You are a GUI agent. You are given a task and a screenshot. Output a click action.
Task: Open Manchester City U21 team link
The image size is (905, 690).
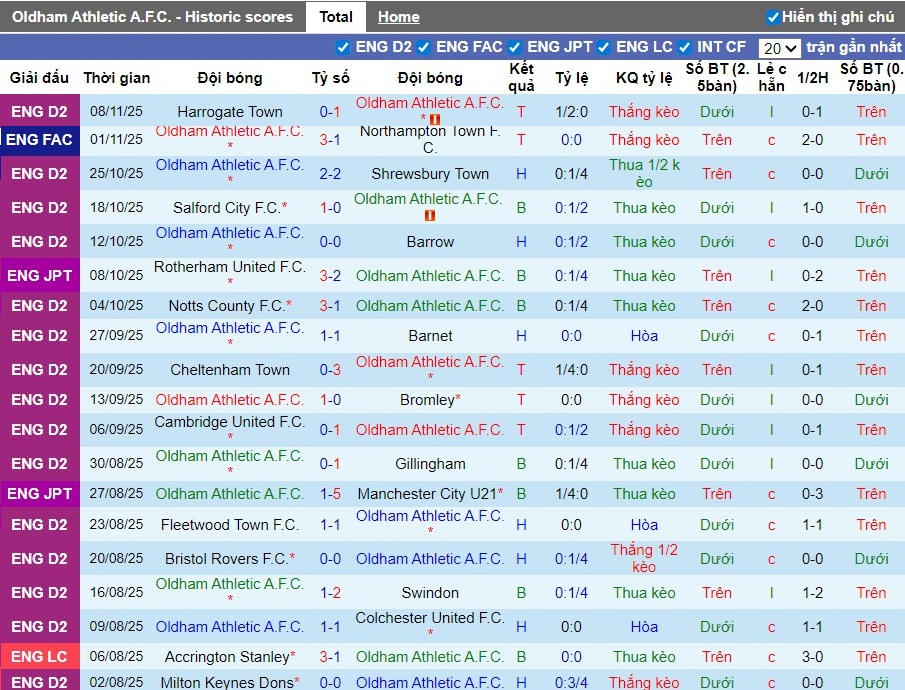click(x=427, y=494)
